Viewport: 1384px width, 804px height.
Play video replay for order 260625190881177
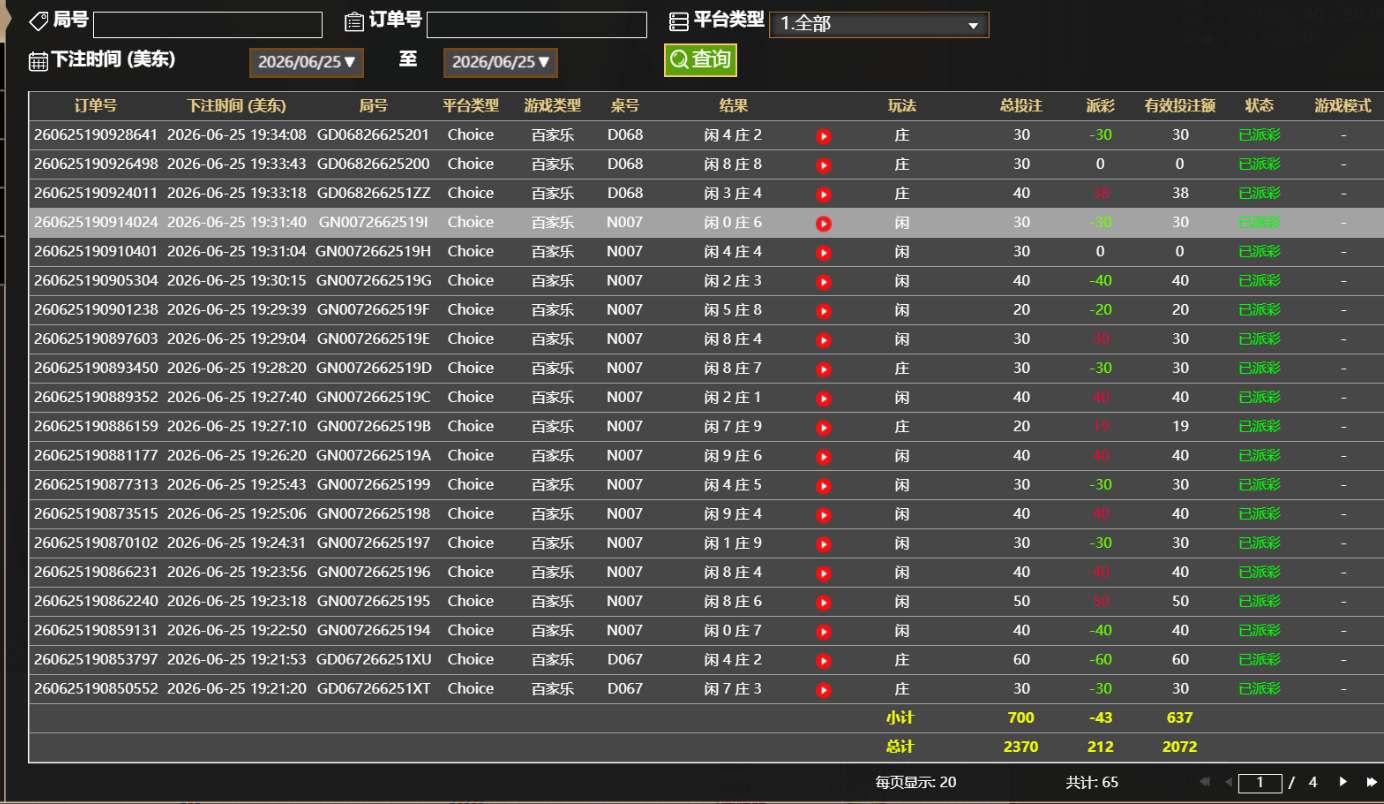coord(824,457)
